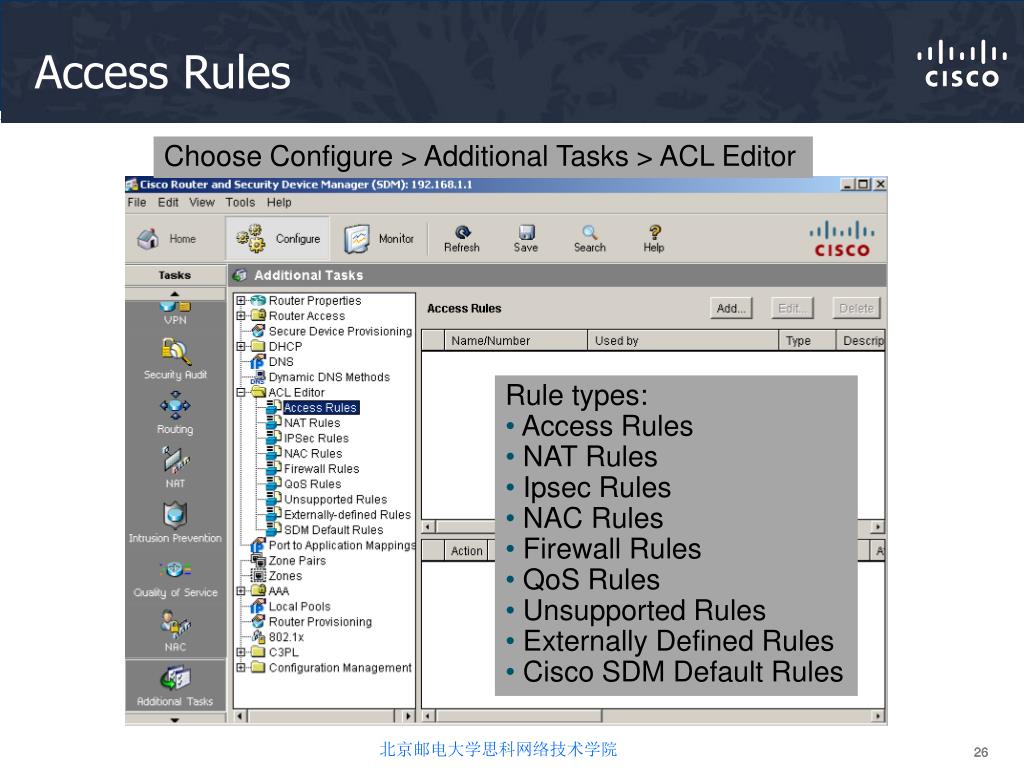Image resolution: width=1024 pixels, height=768 pixels.
Task: Sort by Name/Number column header
Action: pos(516,340)
